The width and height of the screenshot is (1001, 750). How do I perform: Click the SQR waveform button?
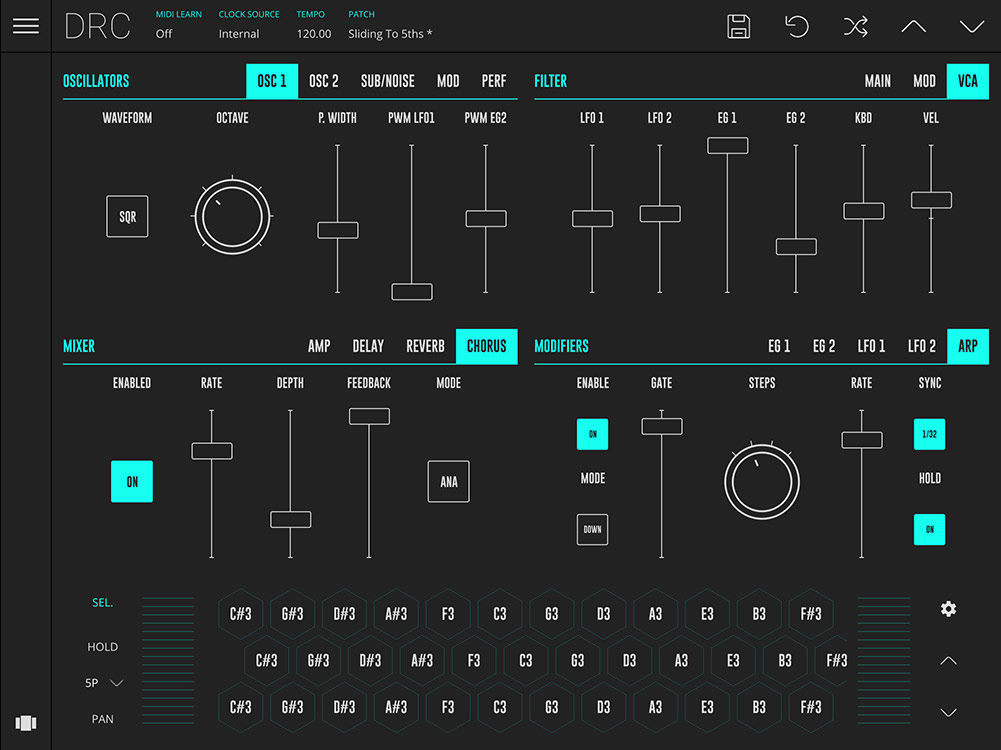pos(127,215)
